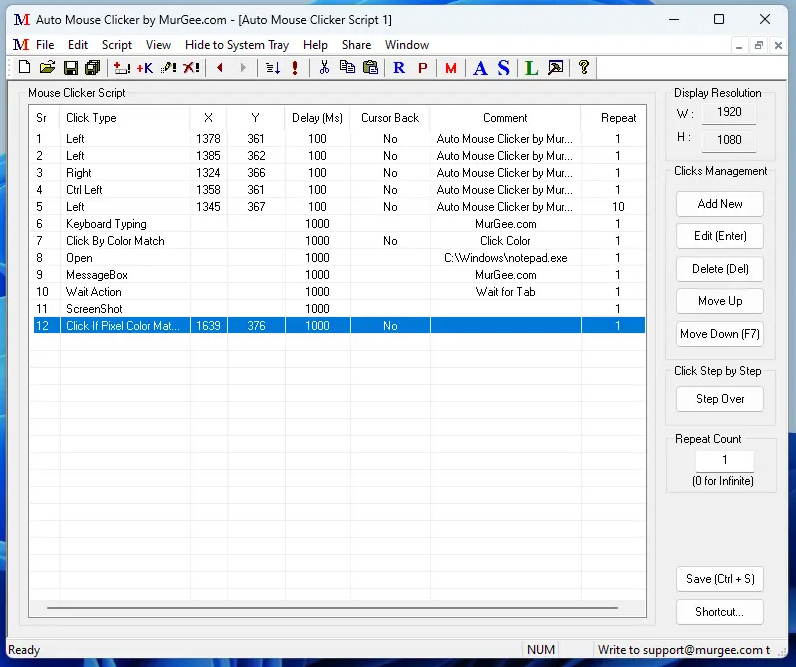The width and height of the screenshot is (796, 667).
Task: Click the Move Down (F7) button
Action: [720, 334]
